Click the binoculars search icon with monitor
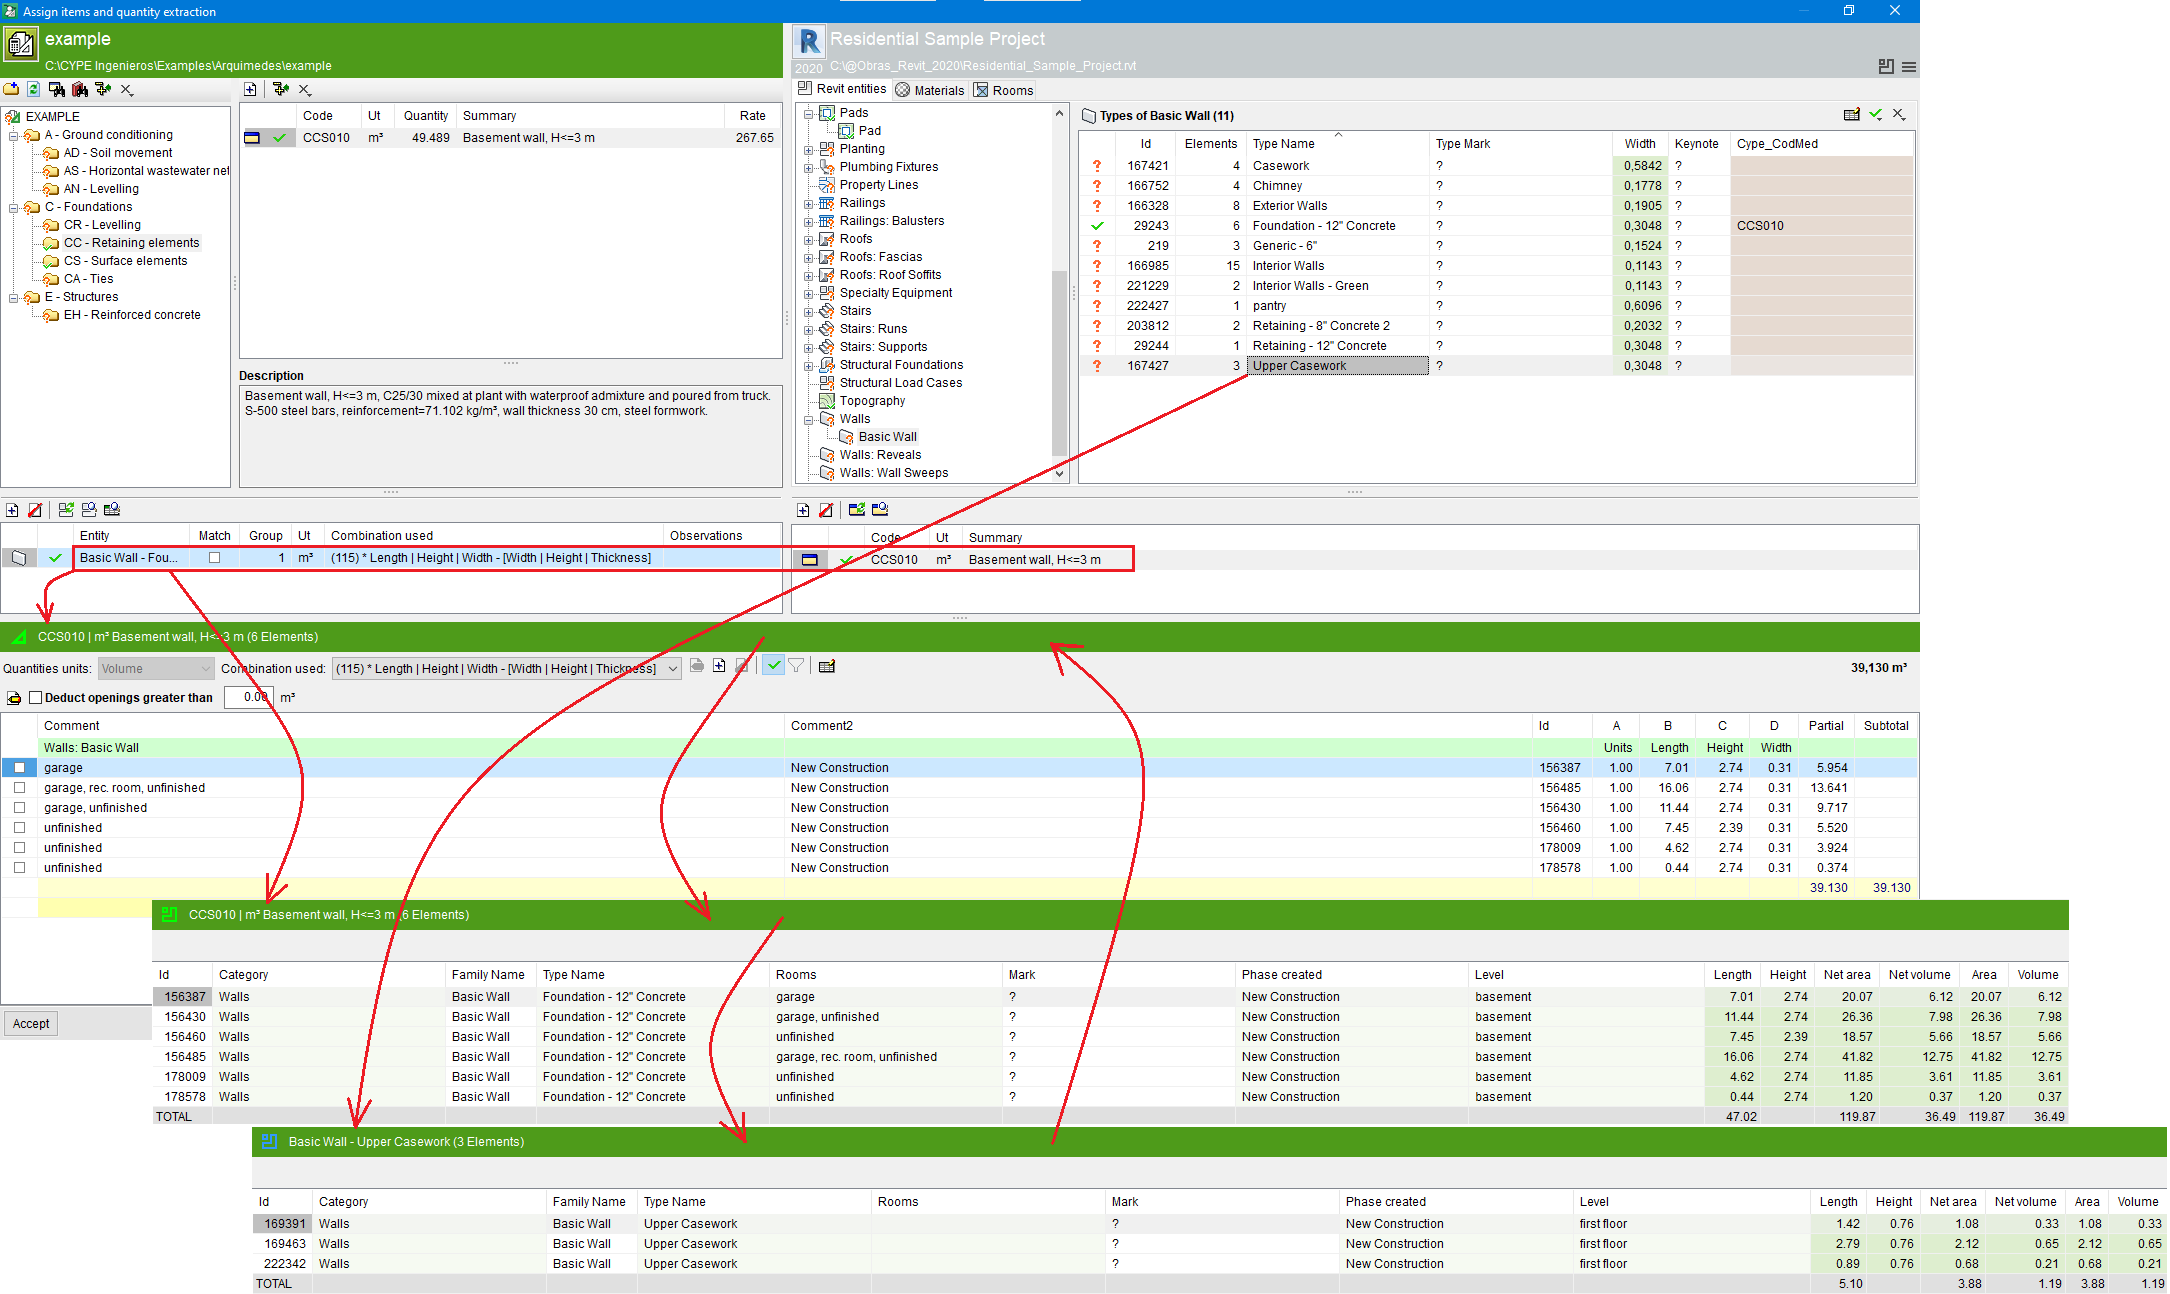Image resolution: width=2170 pixels, height=1294 pixels. (57, 89)
